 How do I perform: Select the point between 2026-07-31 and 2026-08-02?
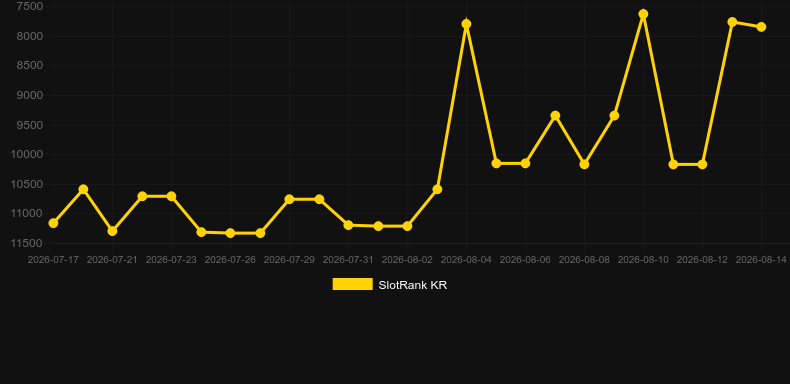(378, 226)
